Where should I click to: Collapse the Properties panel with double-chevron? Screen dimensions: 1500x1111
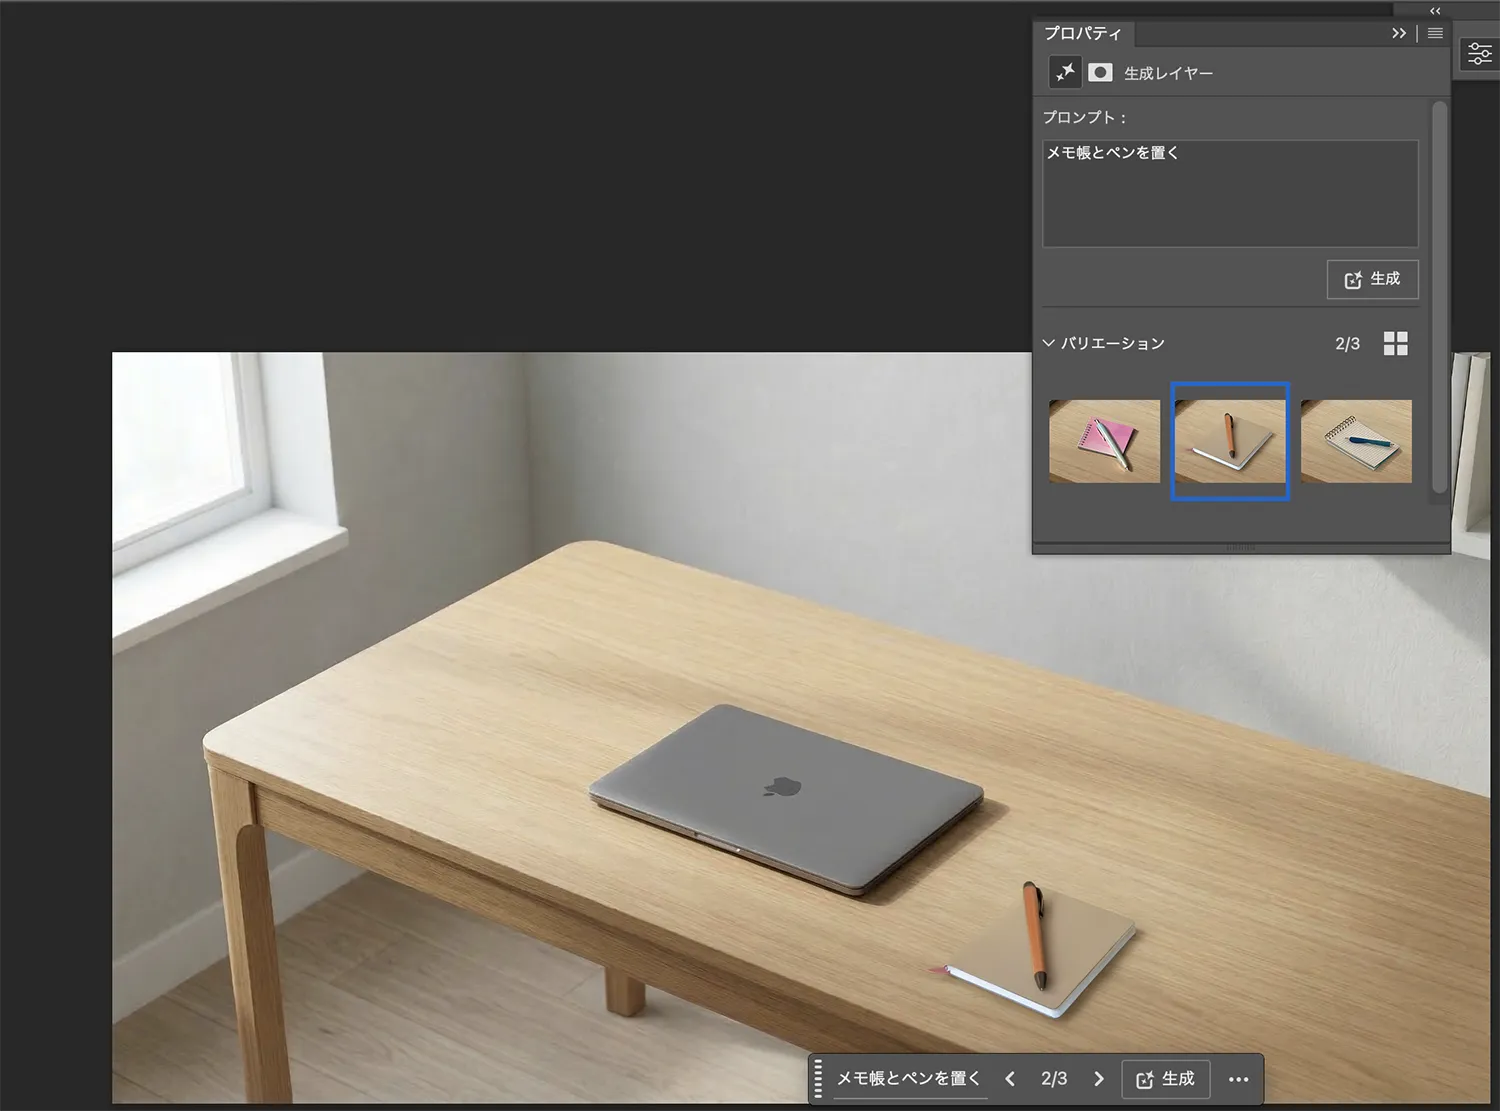(x=1398, y=33)
